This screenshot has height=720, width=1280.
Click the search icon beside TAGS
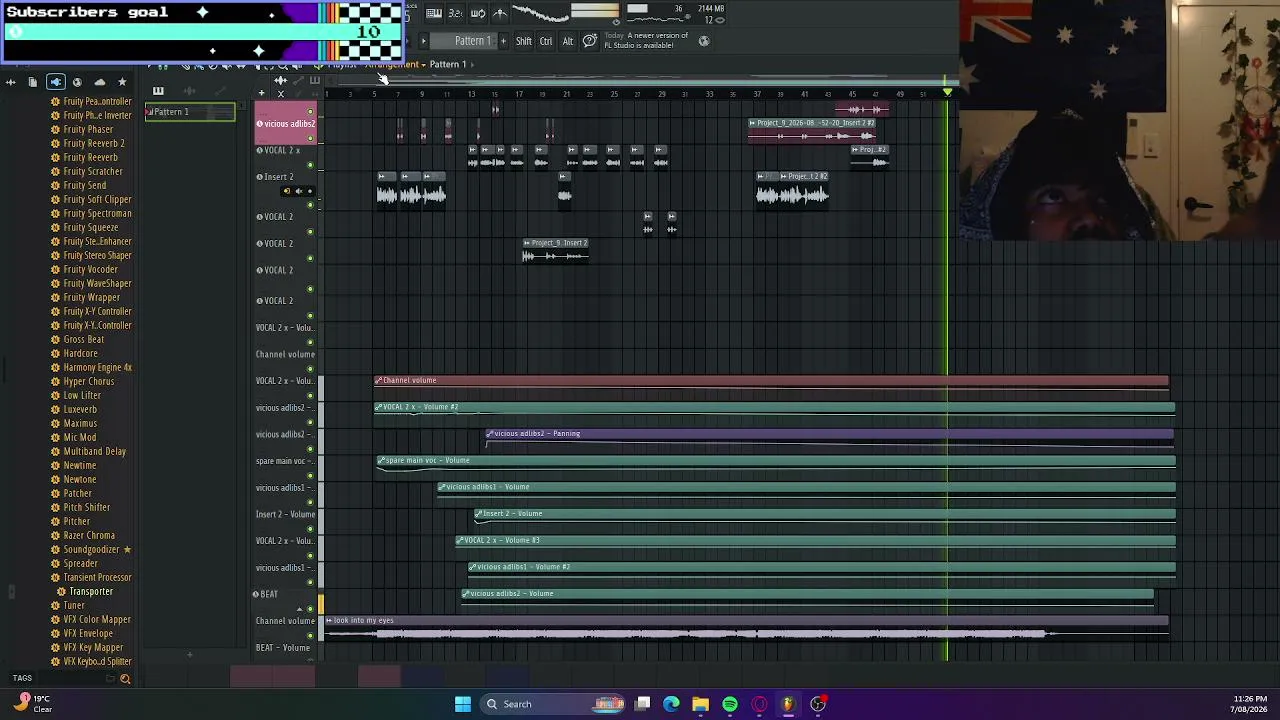point(125,679)
